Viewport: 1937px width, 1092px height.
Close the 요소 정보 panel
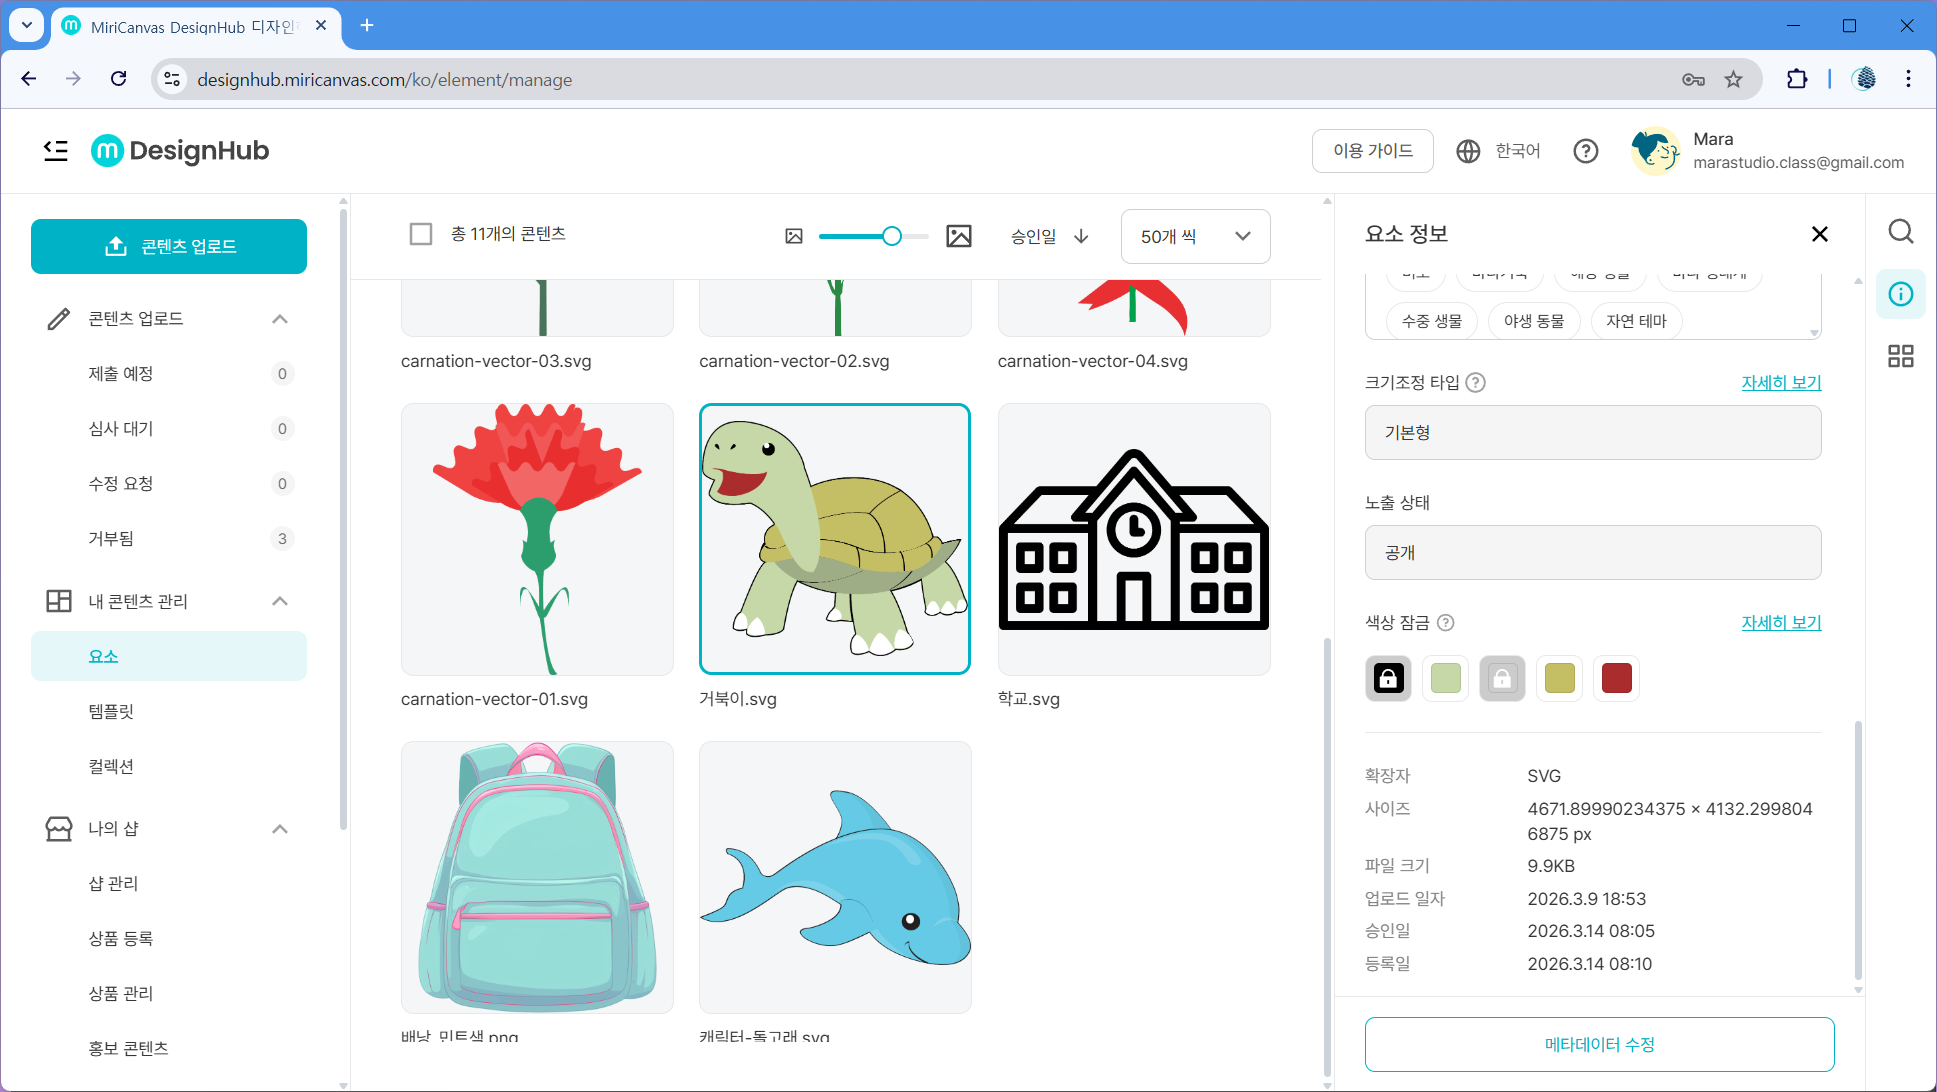1819,234
